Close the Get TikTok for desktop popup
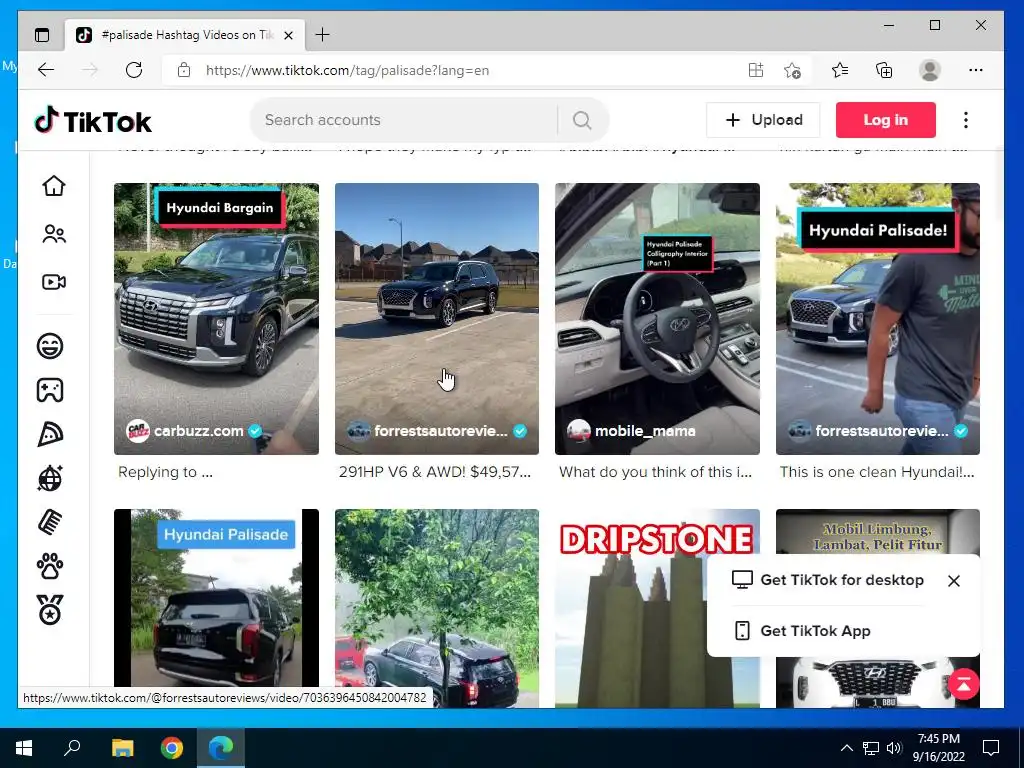The height and width of the screenshot is (768, 1024). pos(953,581)
